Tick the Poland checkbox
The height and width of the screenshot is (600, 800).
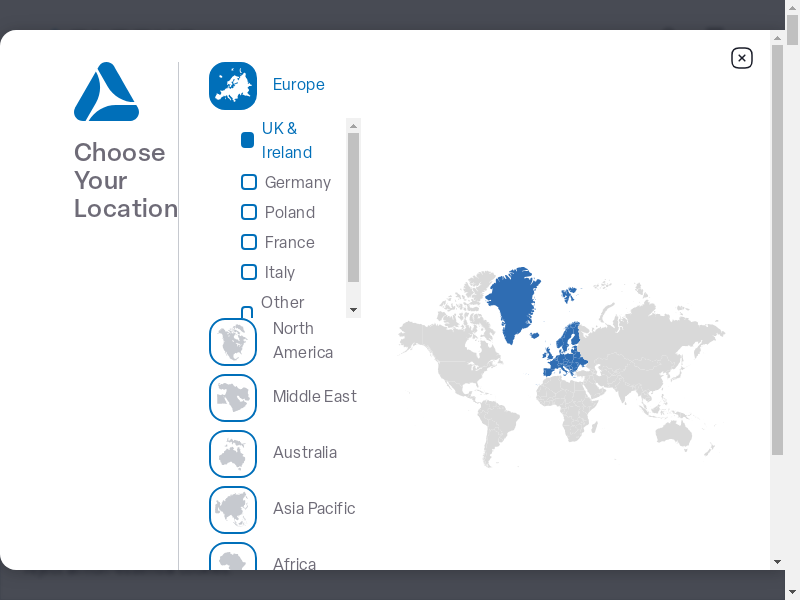[x=249, y=212]
